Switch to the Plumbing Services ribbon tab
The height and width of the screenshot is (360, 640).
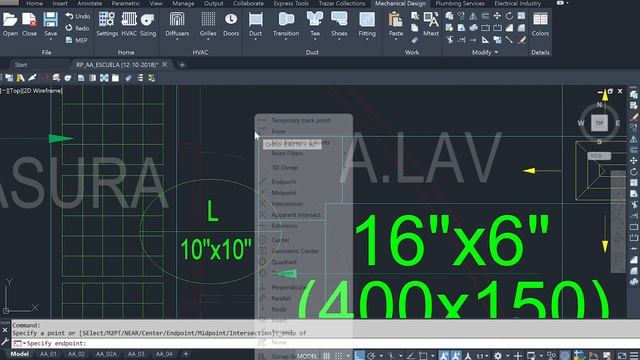(x=460, y=3)
